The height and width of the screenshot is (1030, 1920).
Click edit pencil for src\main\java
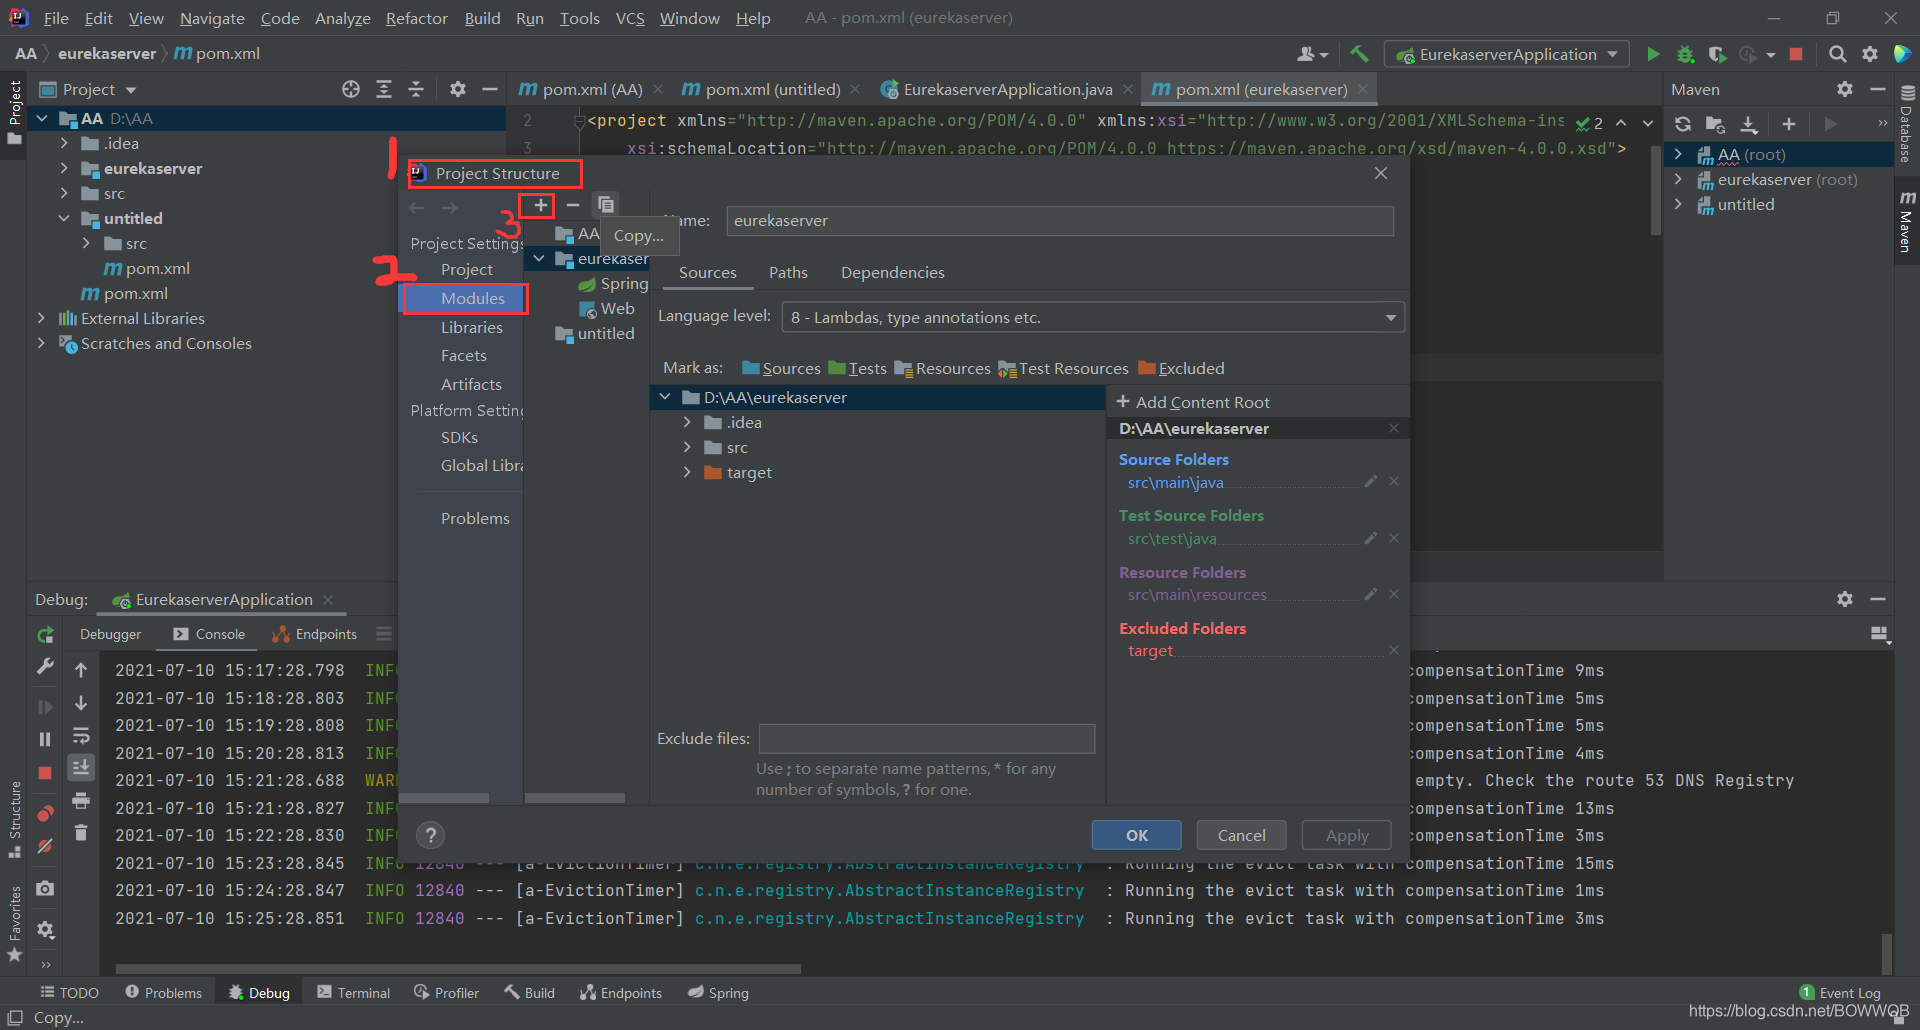pos(1371,482)
